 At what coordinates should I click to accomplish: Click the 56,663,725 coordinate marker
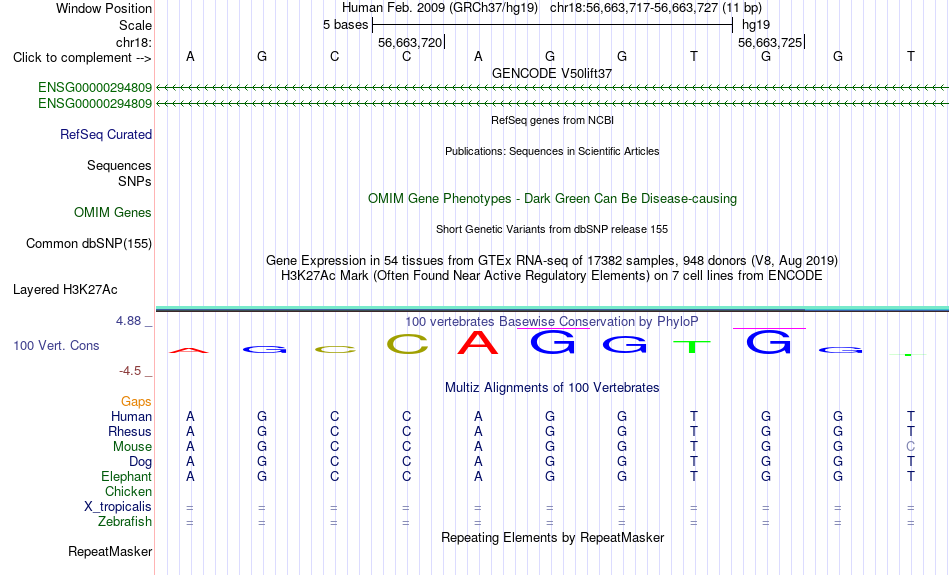(x=770, y=42)
